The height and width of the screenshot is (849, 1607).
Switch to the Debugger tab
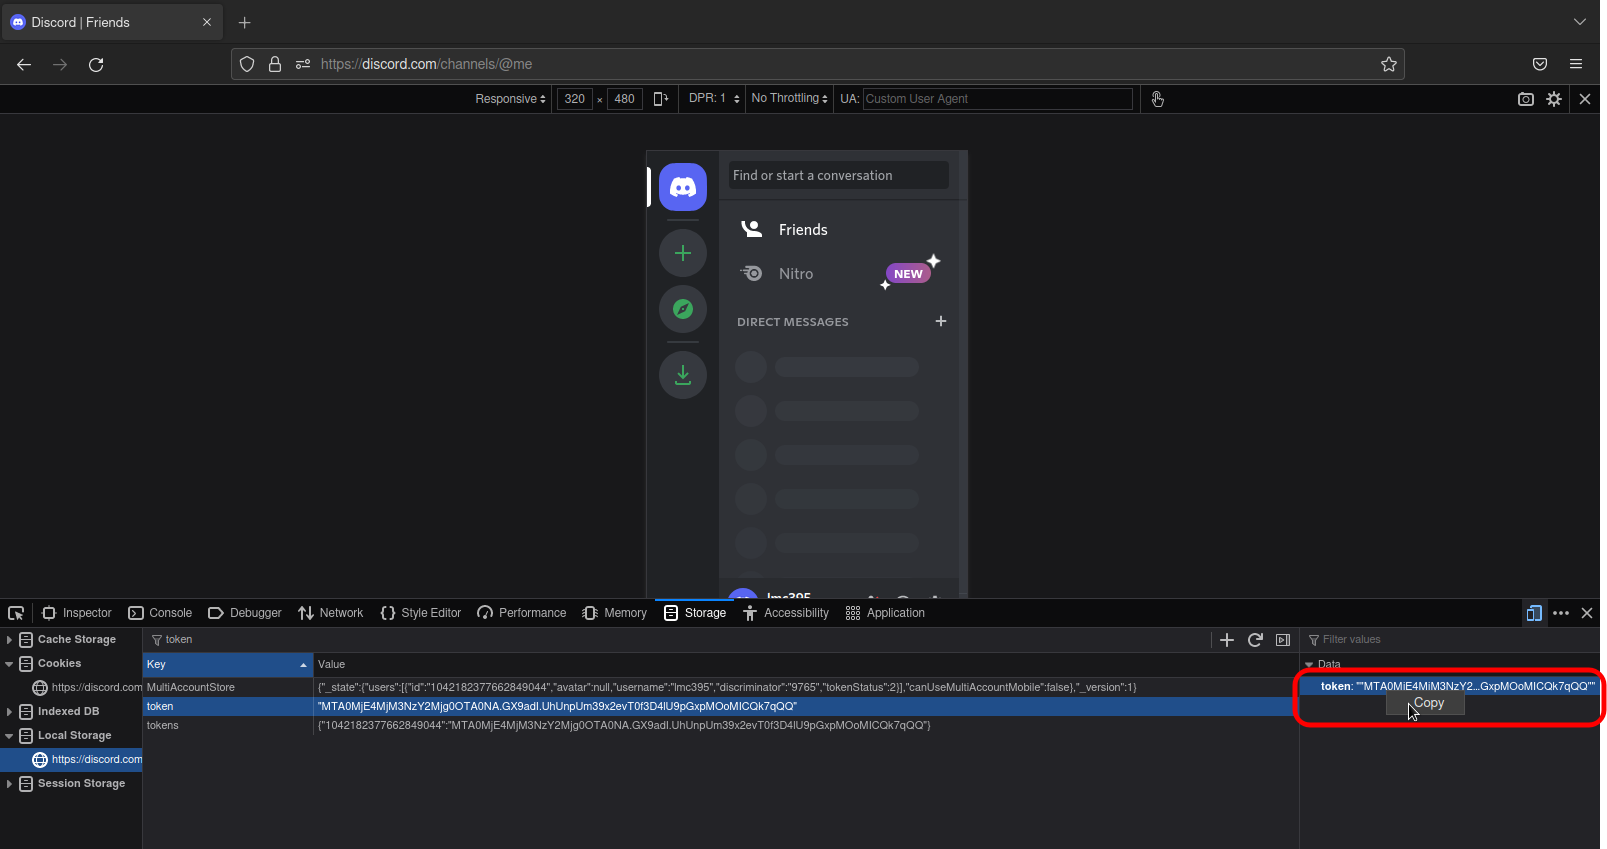point(245,613)
